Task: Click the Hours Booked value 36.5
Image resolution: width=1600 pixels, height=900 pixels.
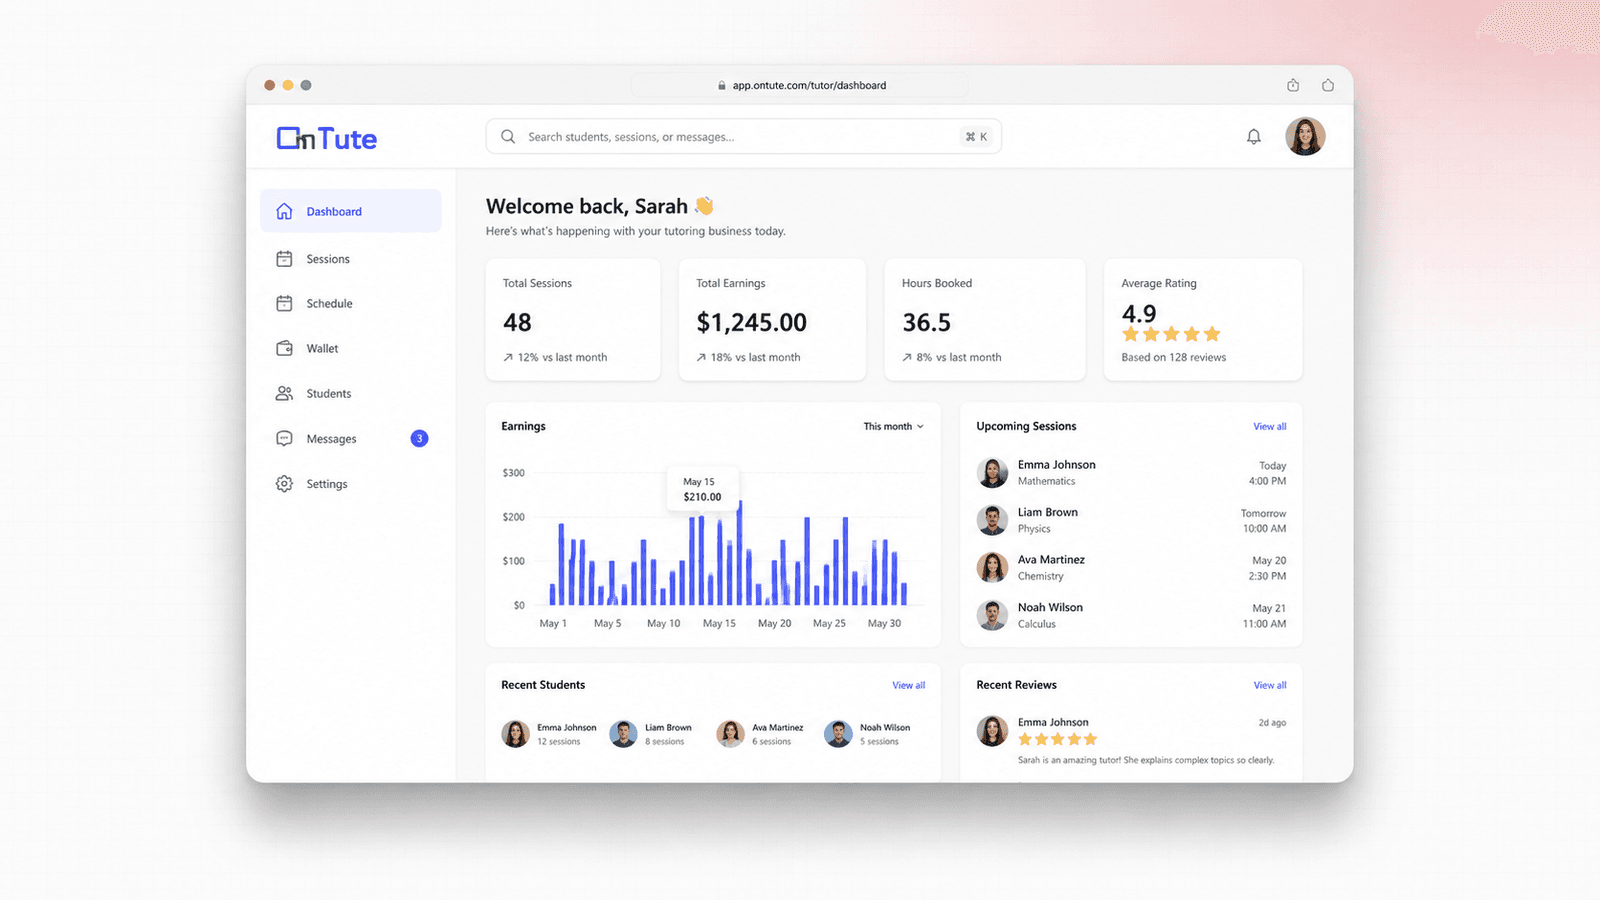Action: [x=926, y=323]
